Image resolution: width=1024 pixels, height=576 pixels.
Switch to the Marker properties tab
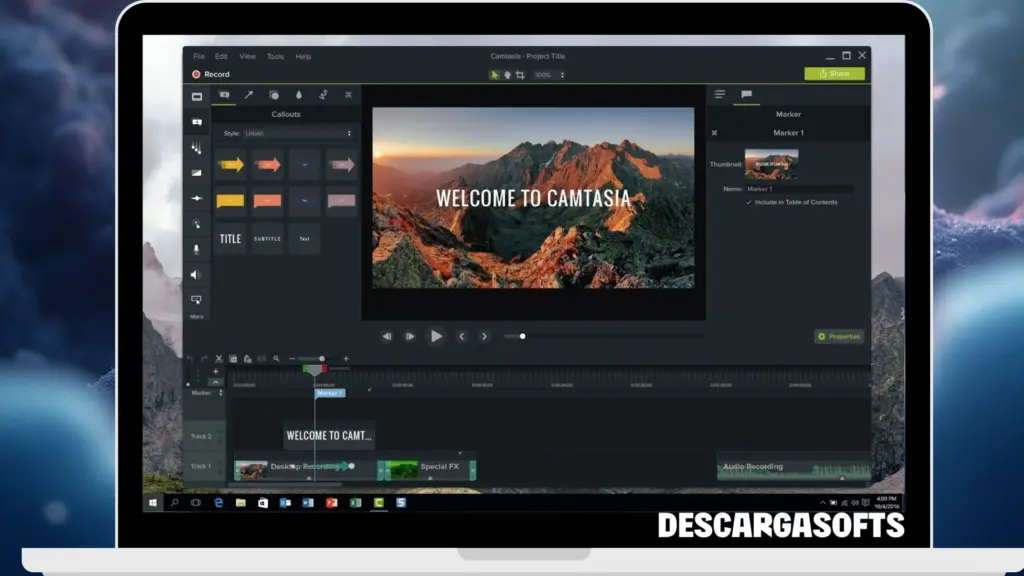746,94
